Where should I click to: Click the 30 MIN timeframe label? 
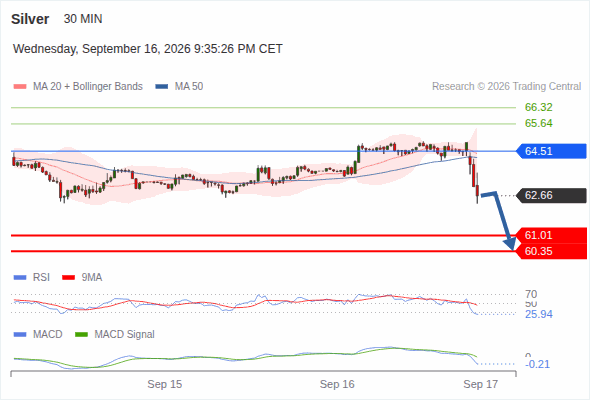(x=83, y=19)
